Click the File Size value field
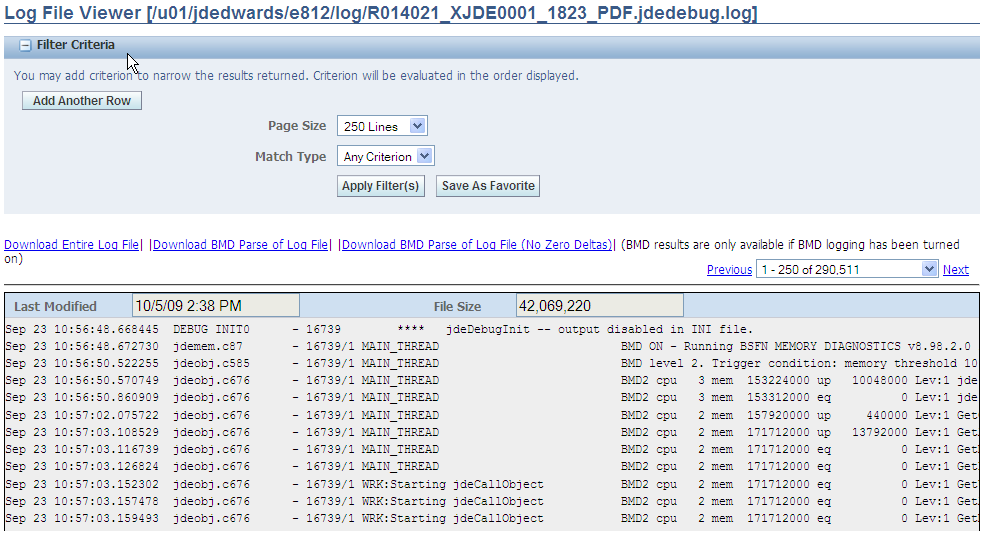 [x=600, y=306]
